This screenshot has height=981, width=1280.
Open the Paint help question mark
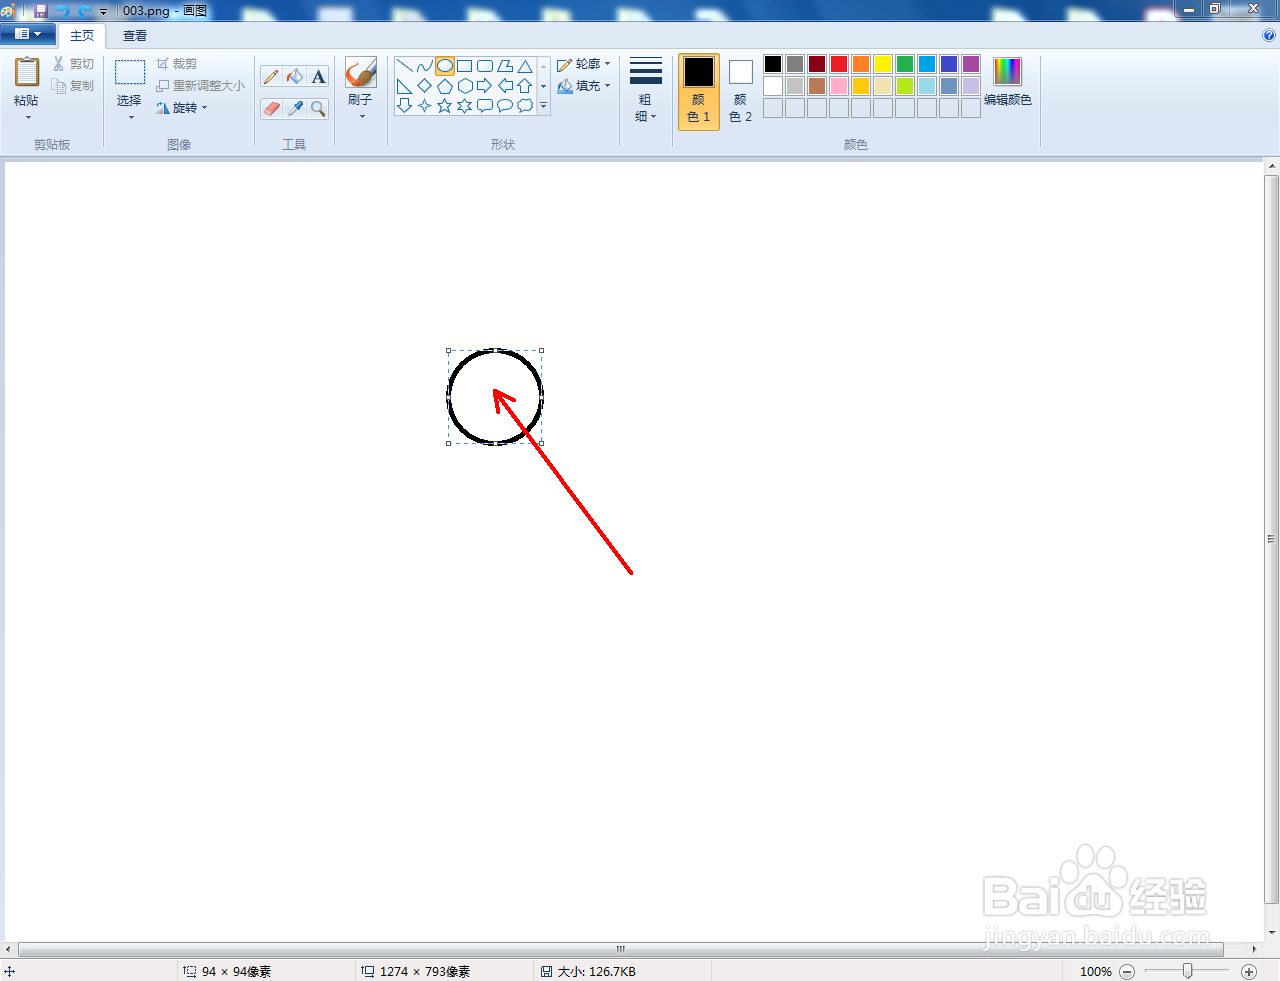[x=1270, y=35]
